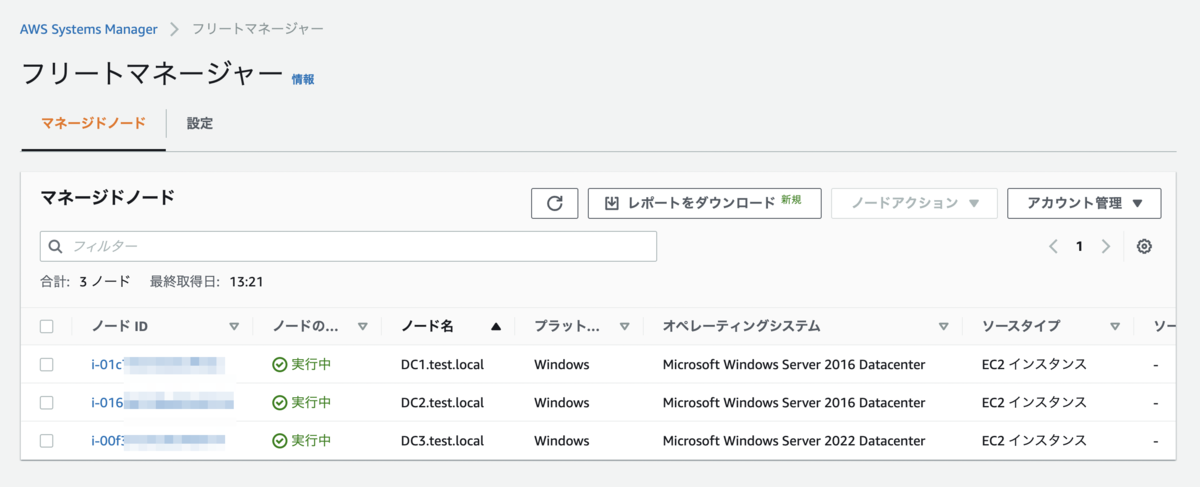Switch to the マネージドノード tab

pyautogui.click(x=94, y=124)
